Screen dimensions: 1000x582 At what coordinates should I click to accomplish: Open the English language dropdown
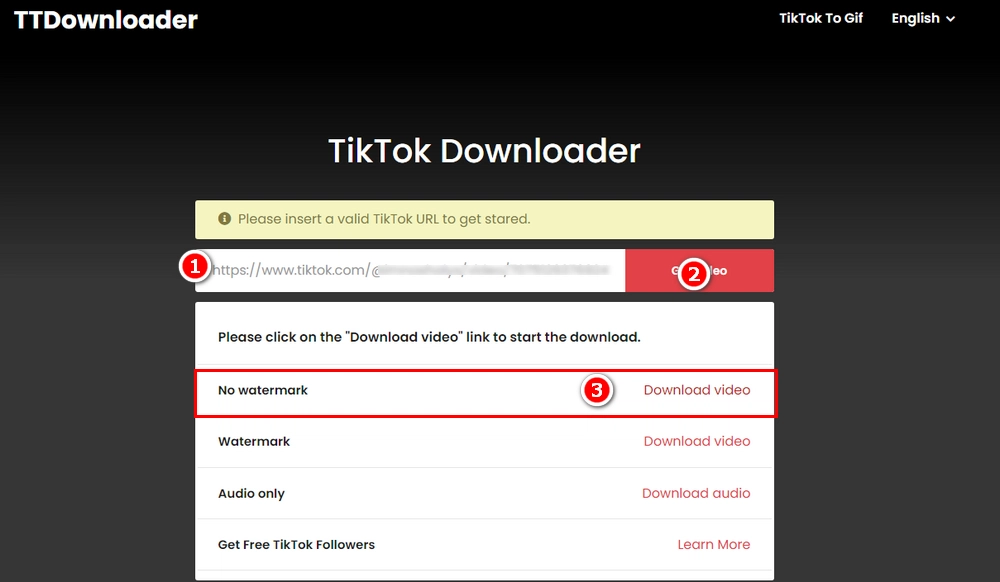point(923,18)
